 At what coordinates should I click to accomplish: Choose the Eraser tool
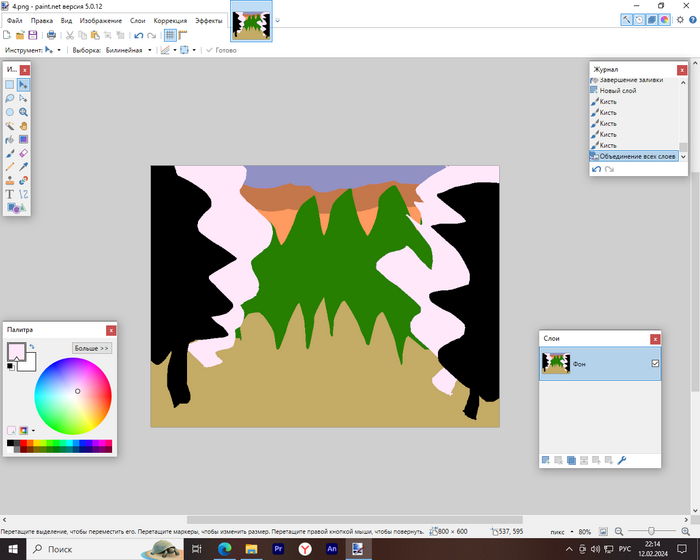pyautogui.click(x=23, y=153)
